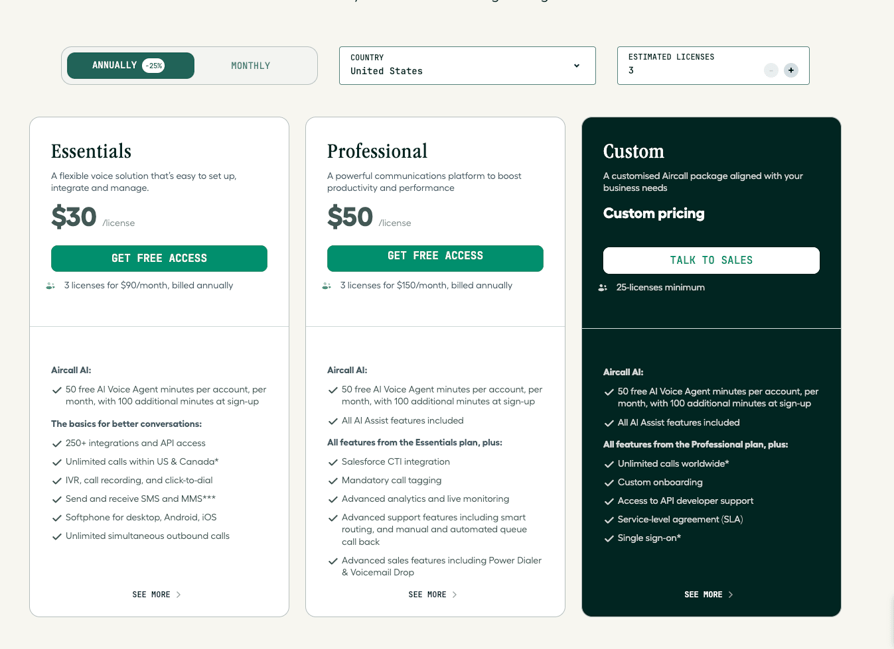Click the arrow next to Essentials See More
Screen dimensions: 894x649
click(x=178, y=594)
